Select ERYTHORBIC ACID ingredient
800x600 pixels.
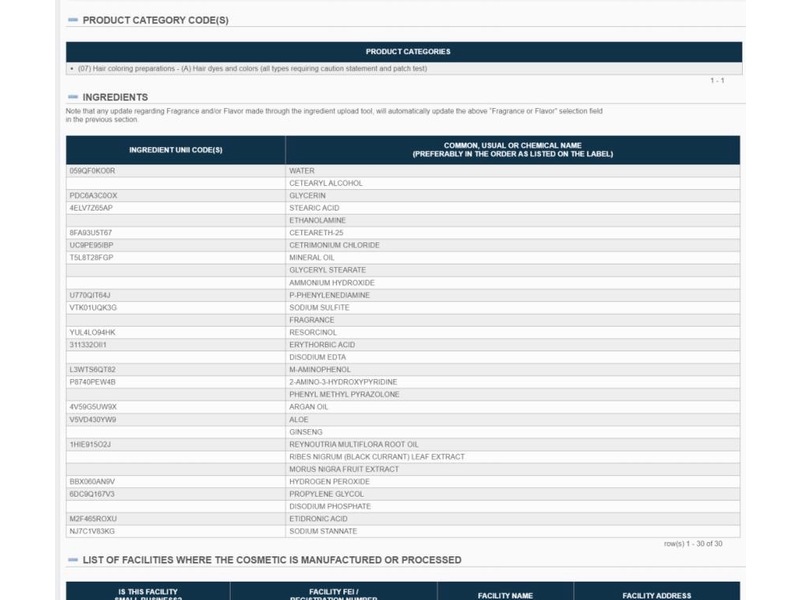tap(322, 345)
